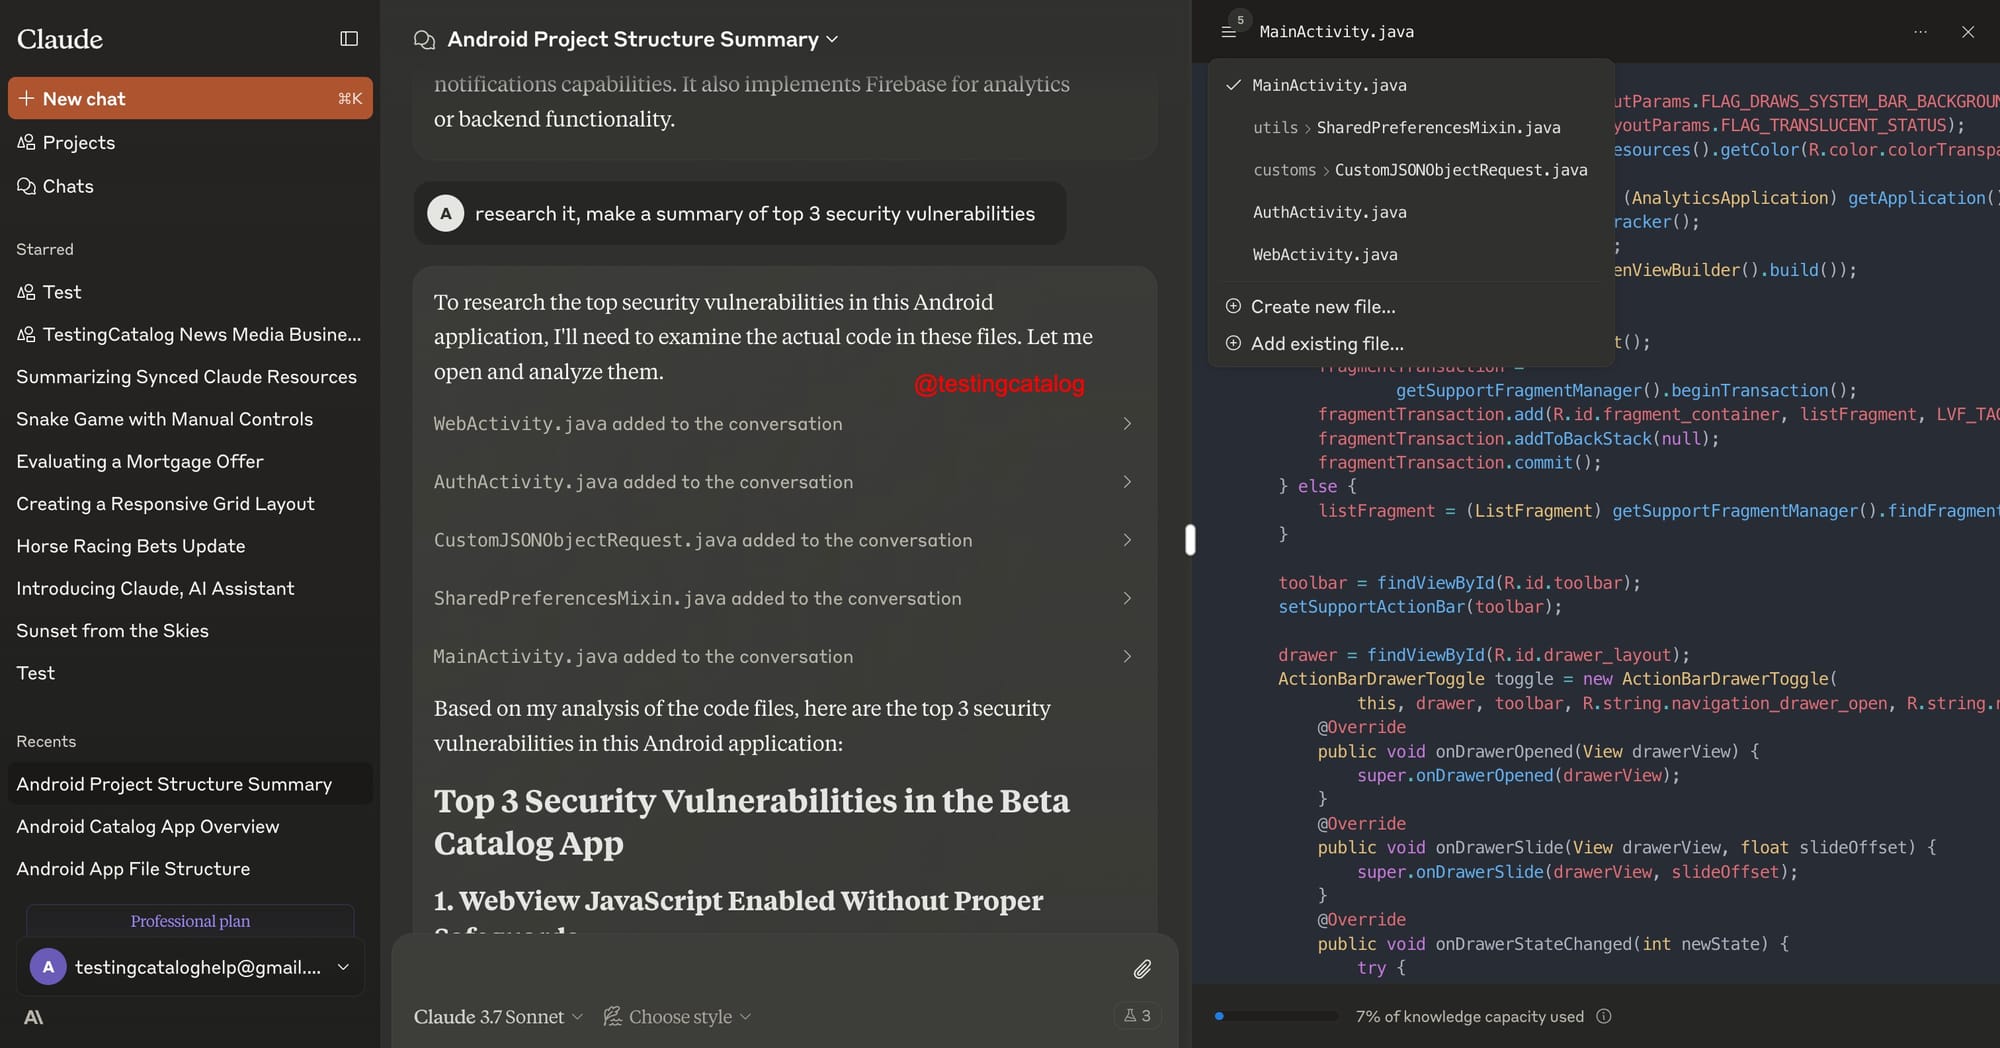Screen dimensions: 2000x1048
Task: Select MainActivity.java in the file menu
Action: point(1411,85)
